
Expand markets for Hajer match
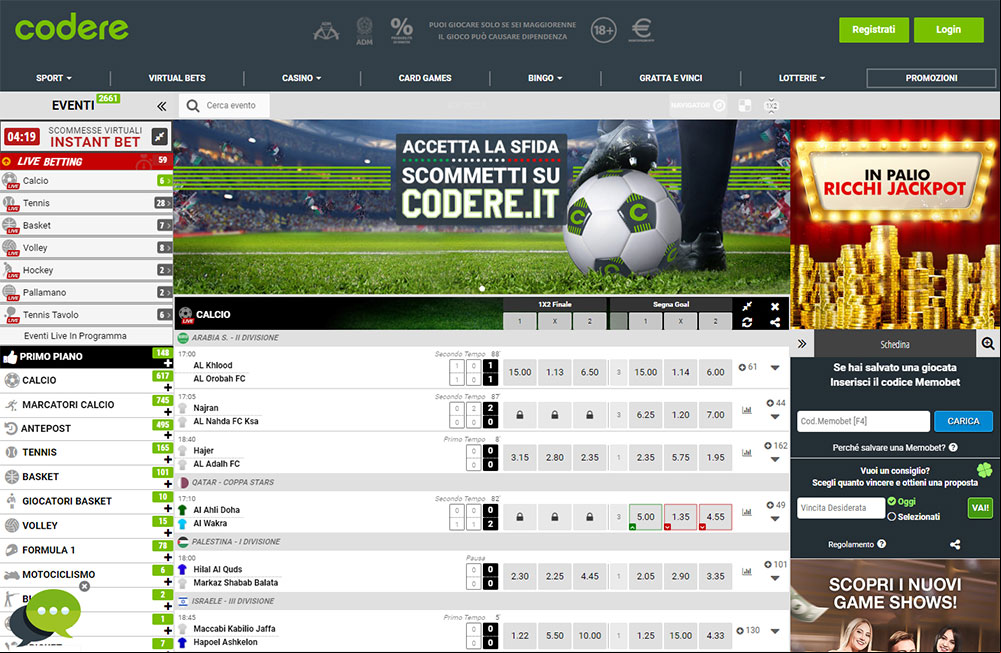(775, 460)
